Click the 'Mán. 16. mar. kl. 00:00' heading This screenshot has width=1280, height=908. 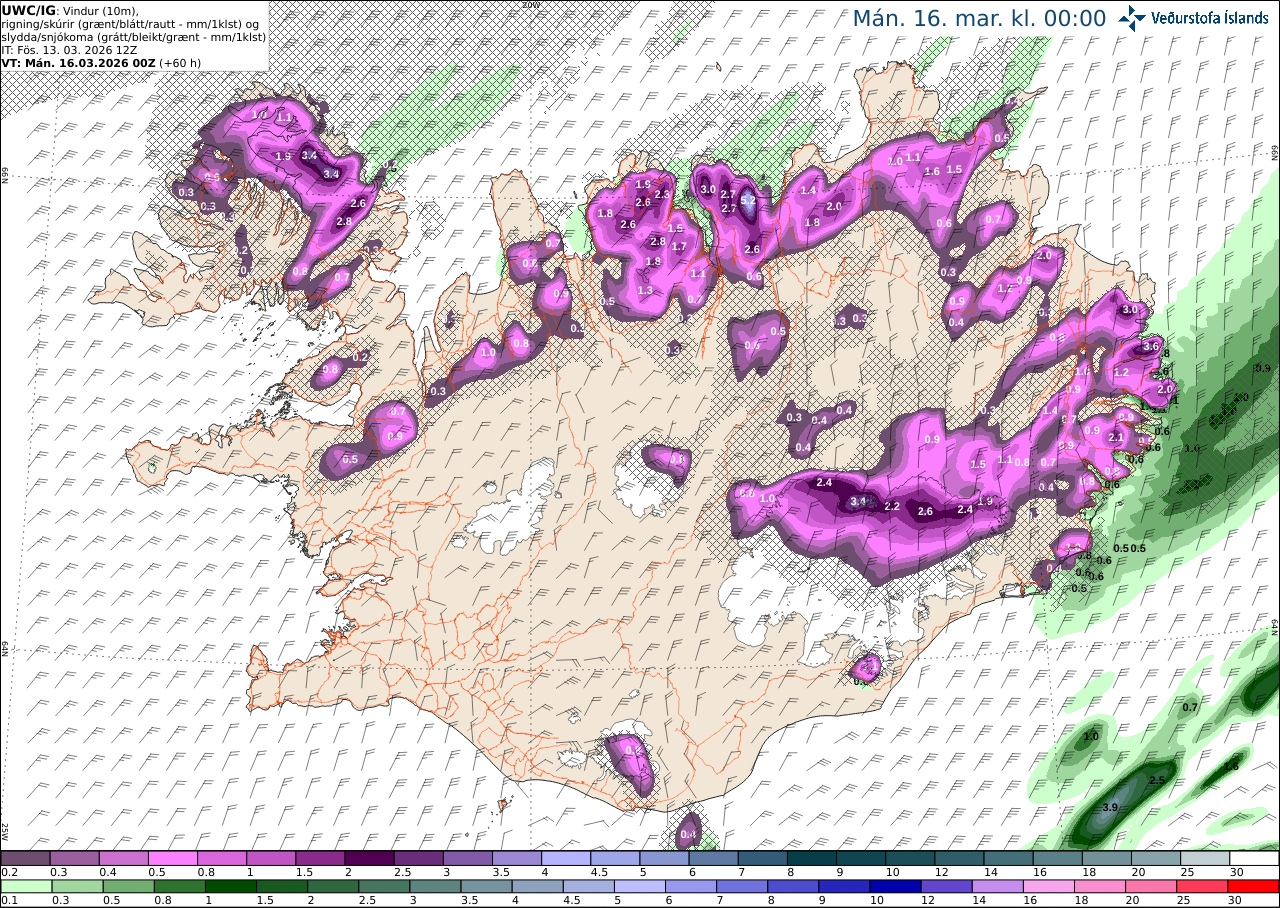979,19
